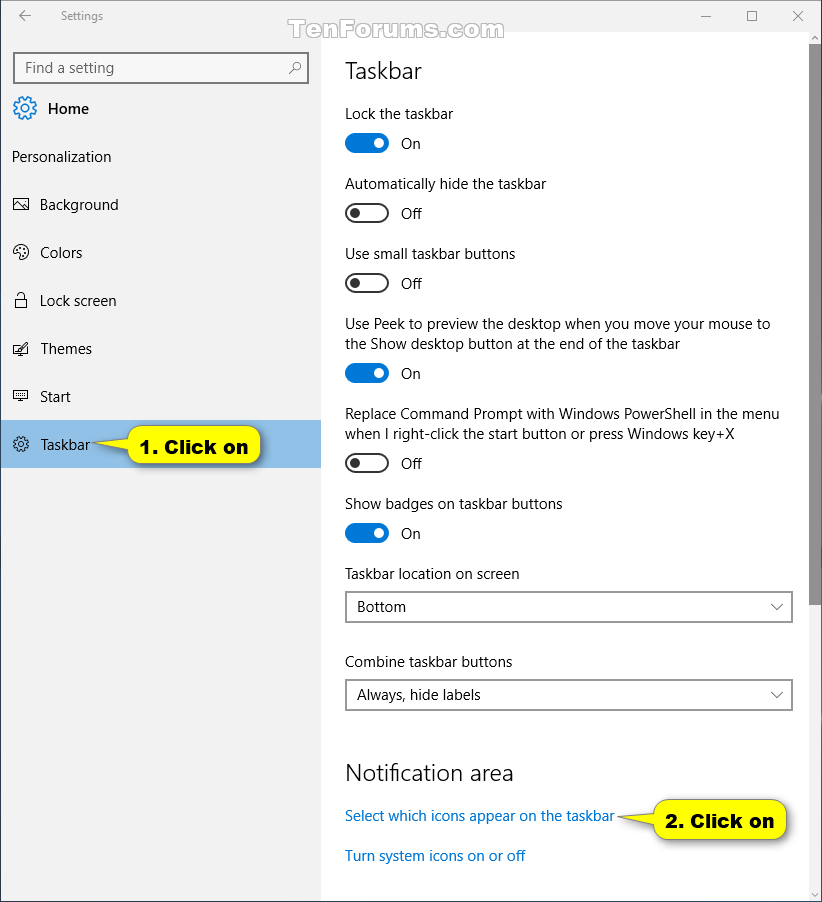
Task: Turn off Lock the taskbar toggle
Action: pos(367,143)
